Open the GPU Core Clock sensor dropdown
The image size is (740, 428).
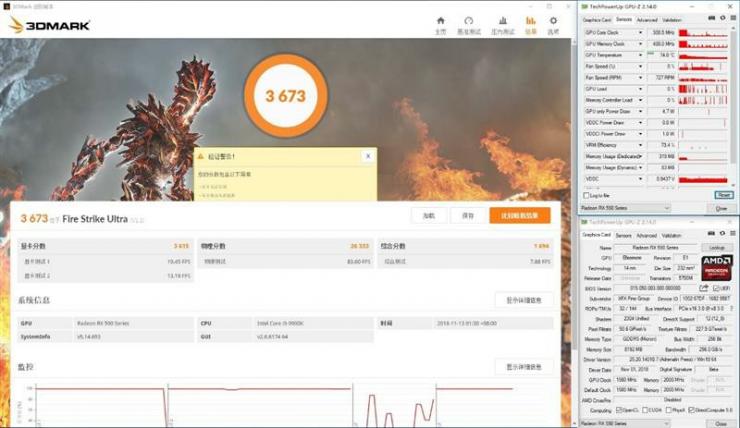[x=640, y=33]
